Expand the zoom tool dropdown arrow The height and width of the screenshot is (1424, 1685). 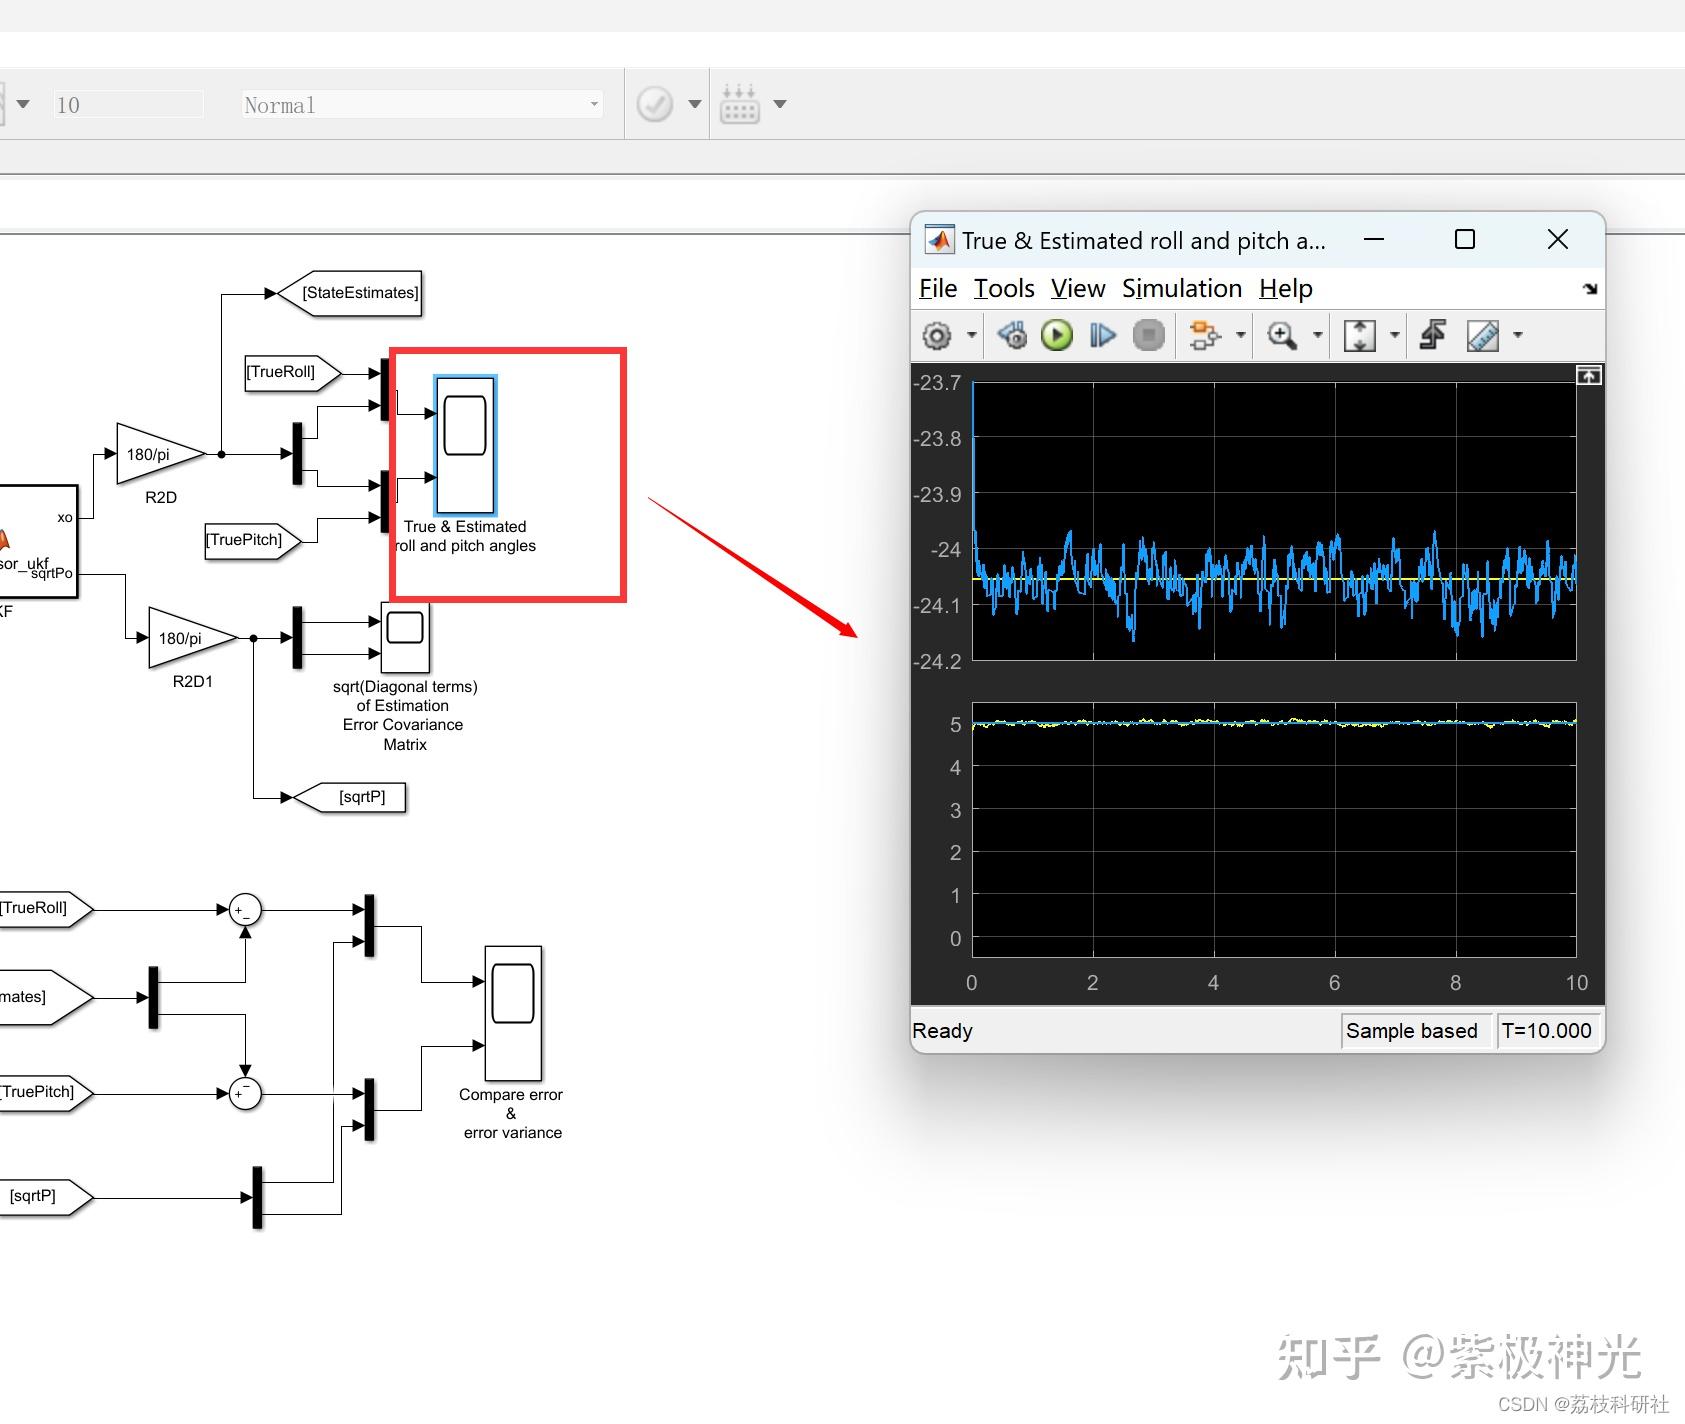pos(1318,335)
